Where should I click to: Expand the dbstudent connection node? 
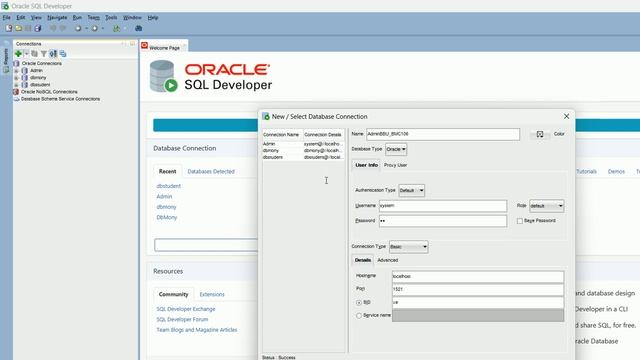tap(17, 85)
